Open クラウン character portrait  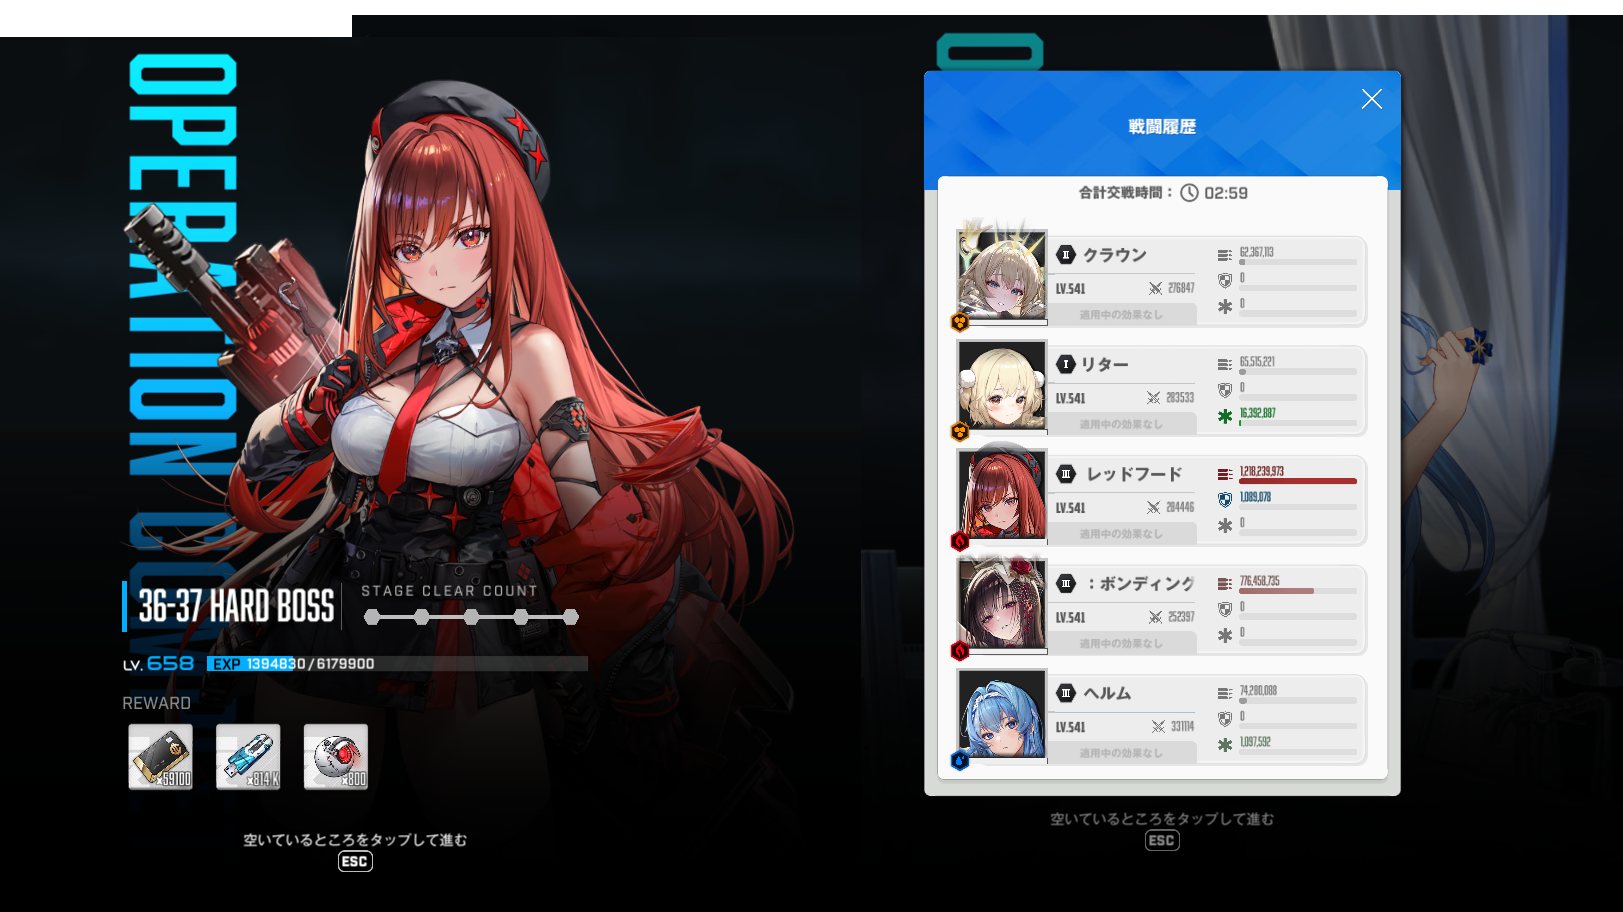click(x=1002, y=276)
